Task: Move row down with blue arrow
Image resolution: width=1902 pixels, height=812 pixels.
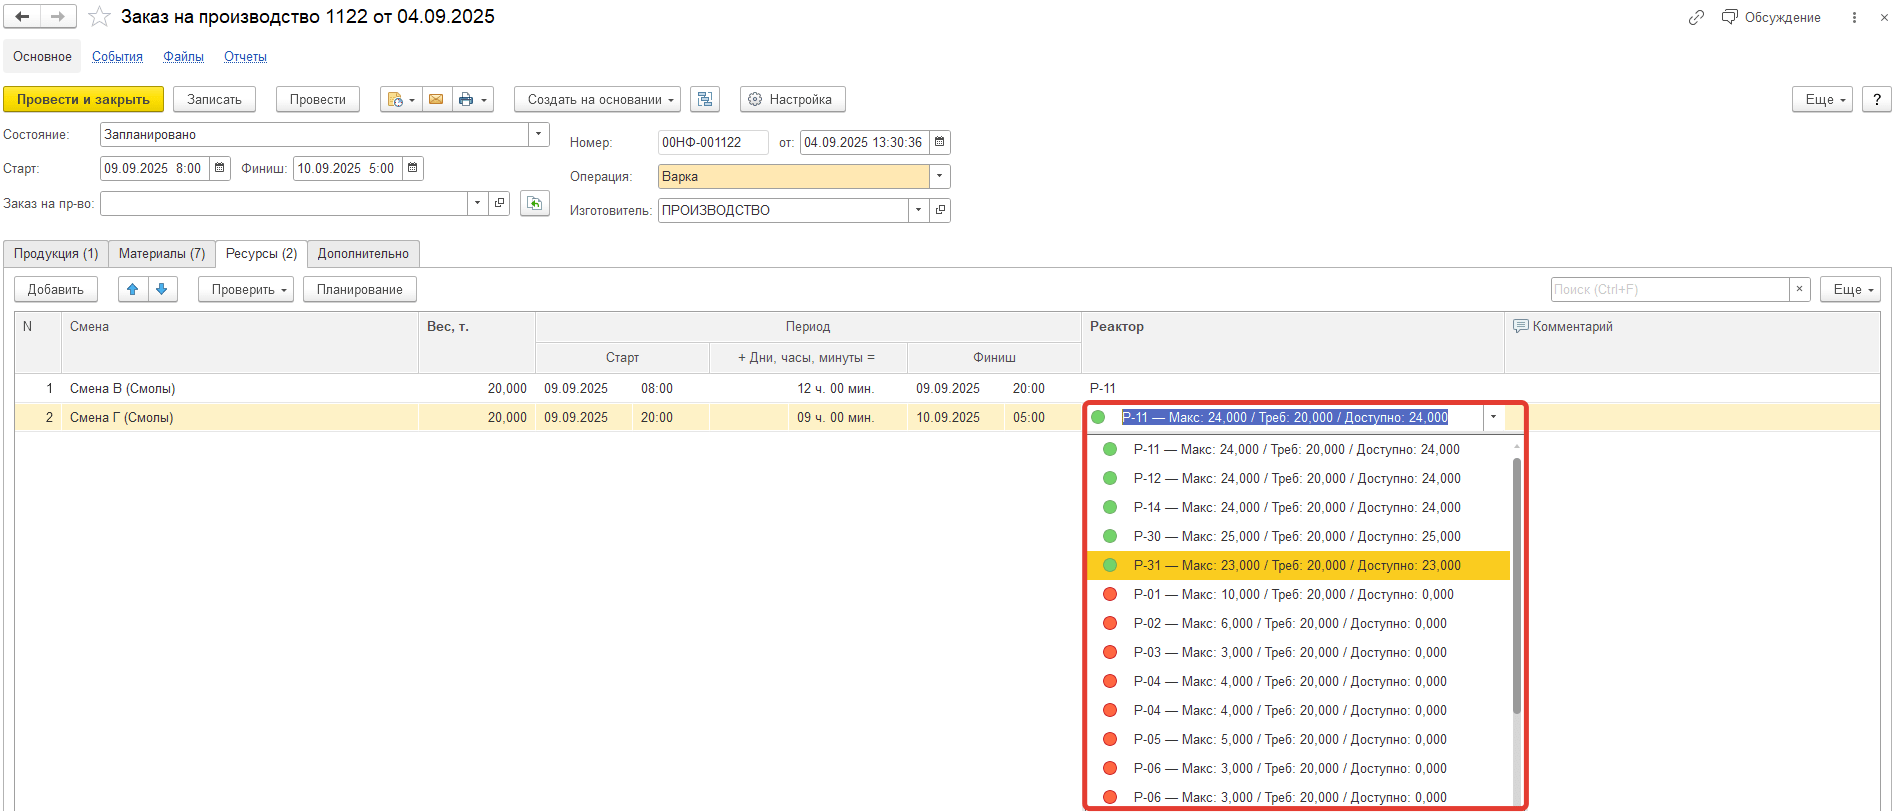Action: pos(162,290)
